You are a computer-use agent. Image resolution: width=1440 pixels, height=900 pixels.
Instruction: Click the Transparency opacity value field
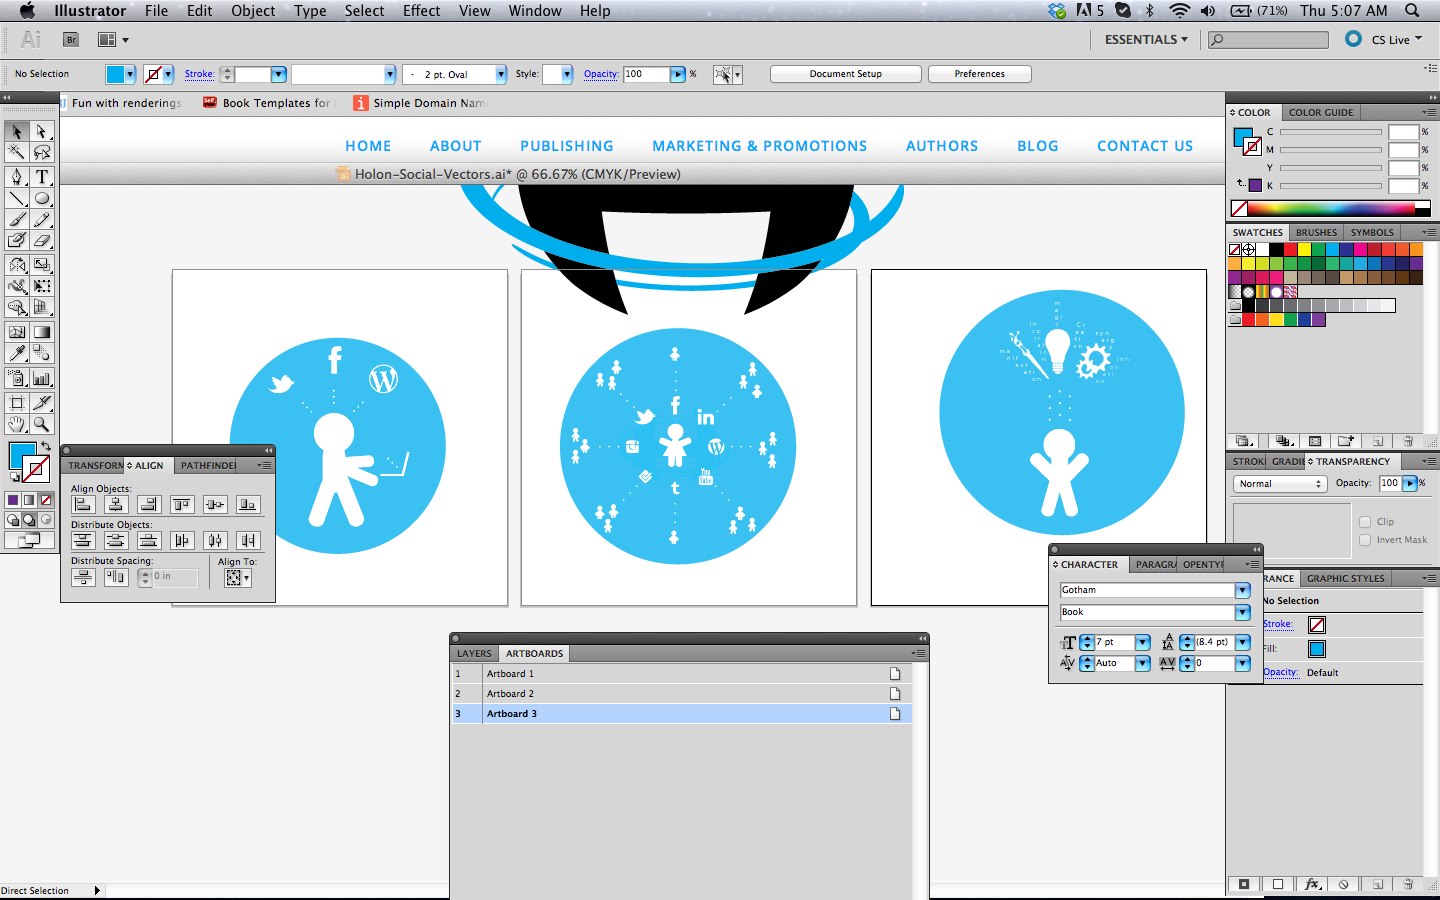coord(1390,483)
